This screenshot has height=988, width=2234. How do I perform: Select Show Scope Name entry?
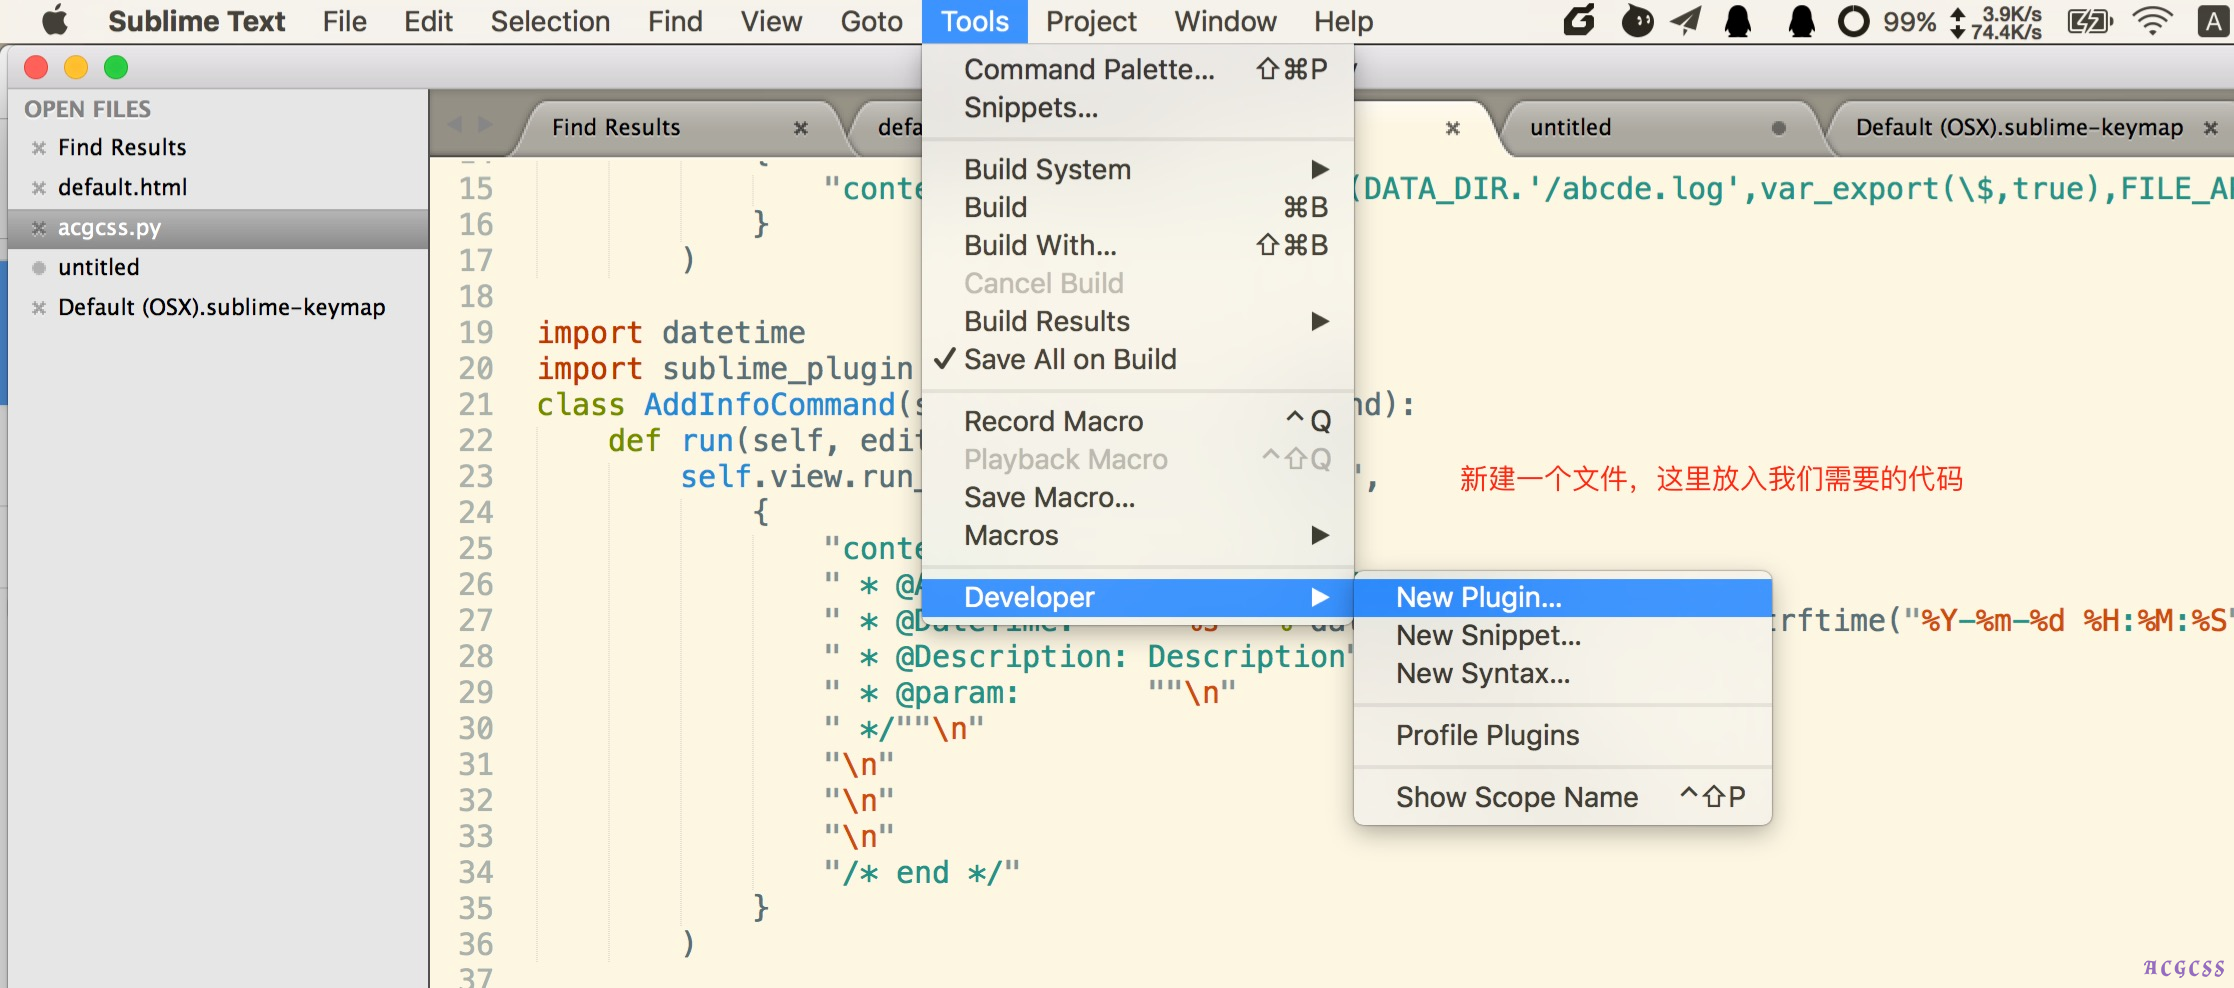(1562, 797)
